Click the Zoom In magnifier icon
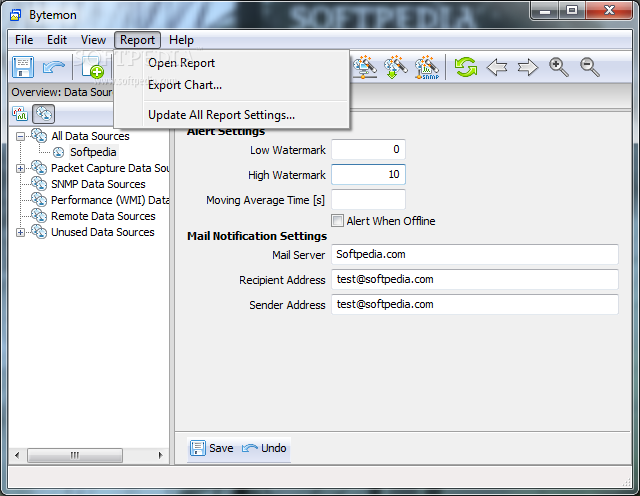The height and width of the screenshot is (496, 640). 559,67
